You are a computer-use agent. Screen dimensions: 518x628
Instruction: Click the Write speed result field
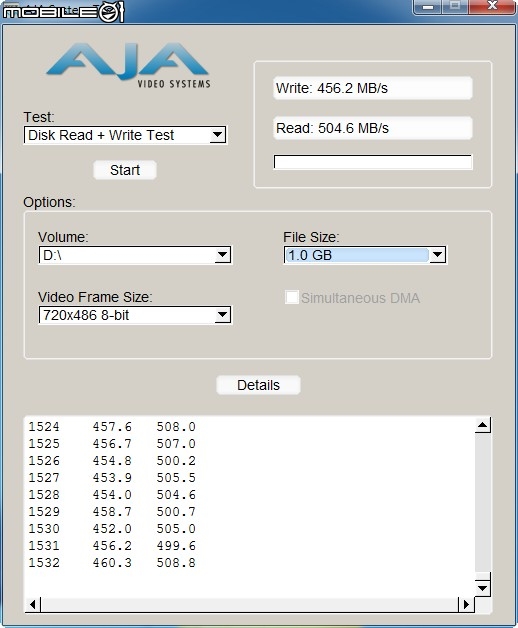pos(373,88)
